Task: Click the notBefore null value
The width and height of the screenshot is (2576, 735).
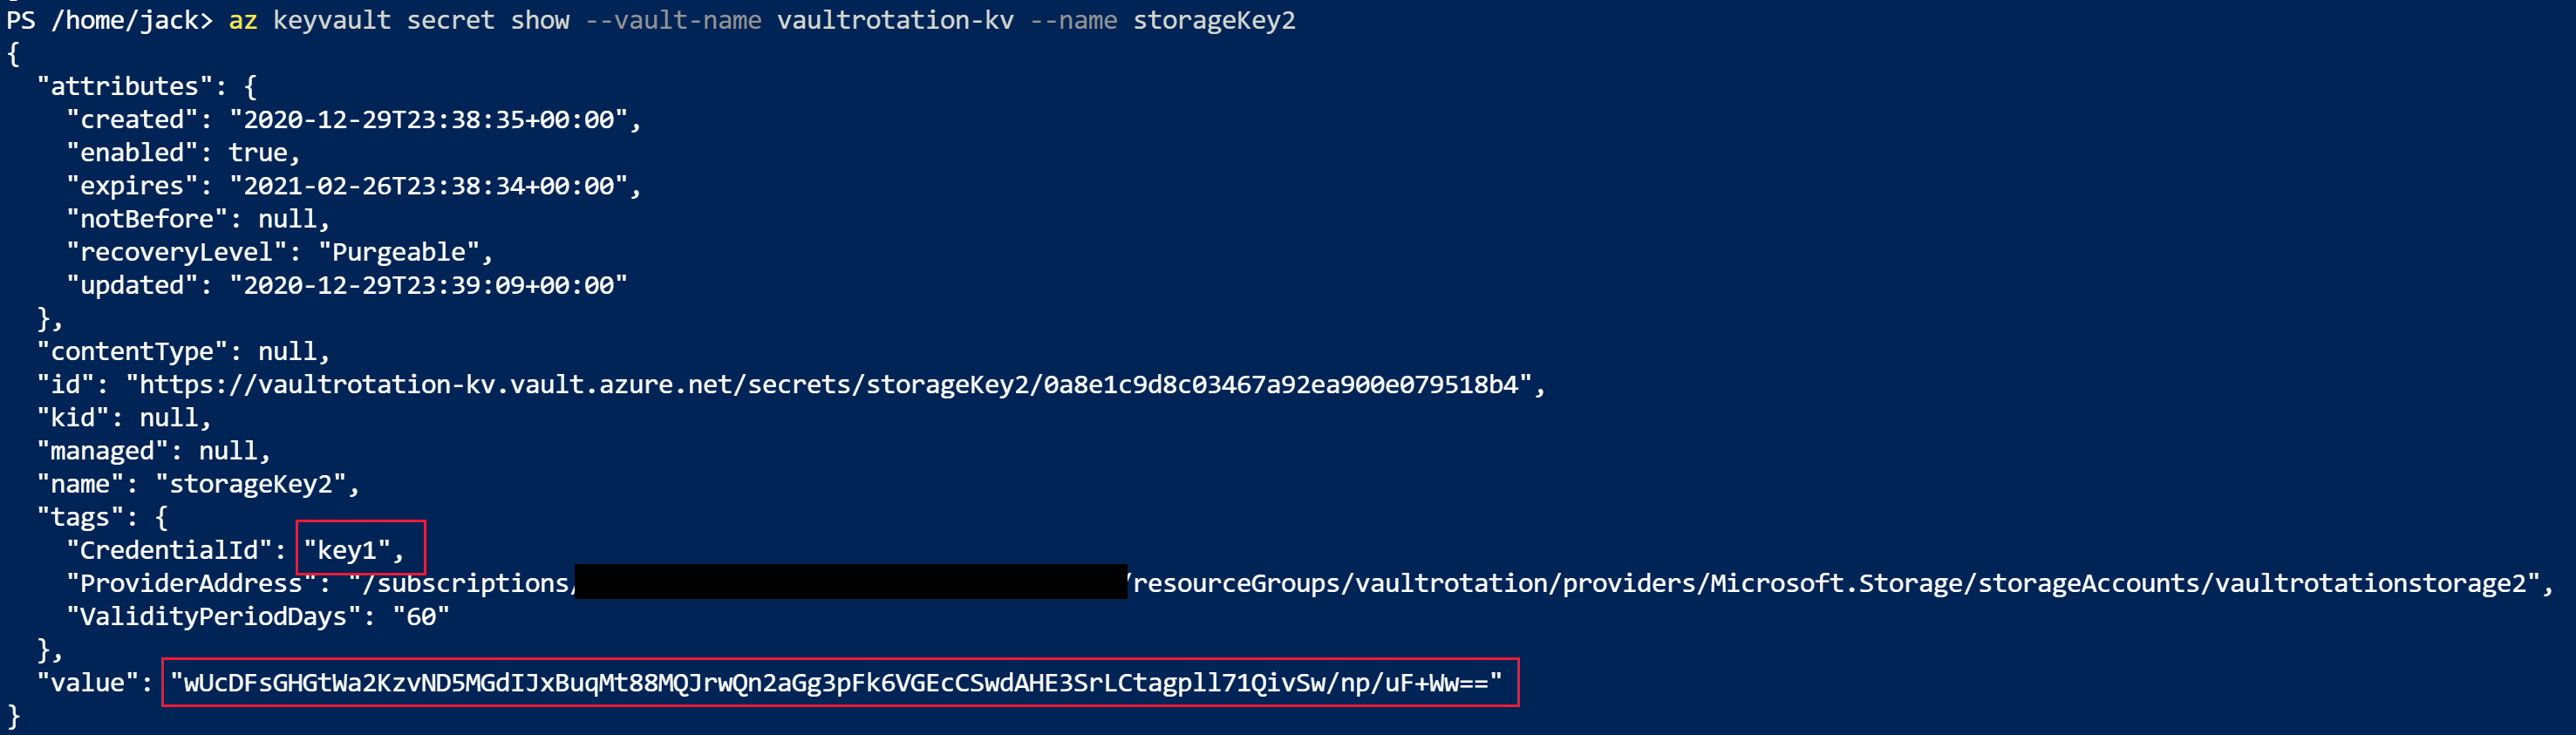Action: pyautogui.click(x=287, y=219)
